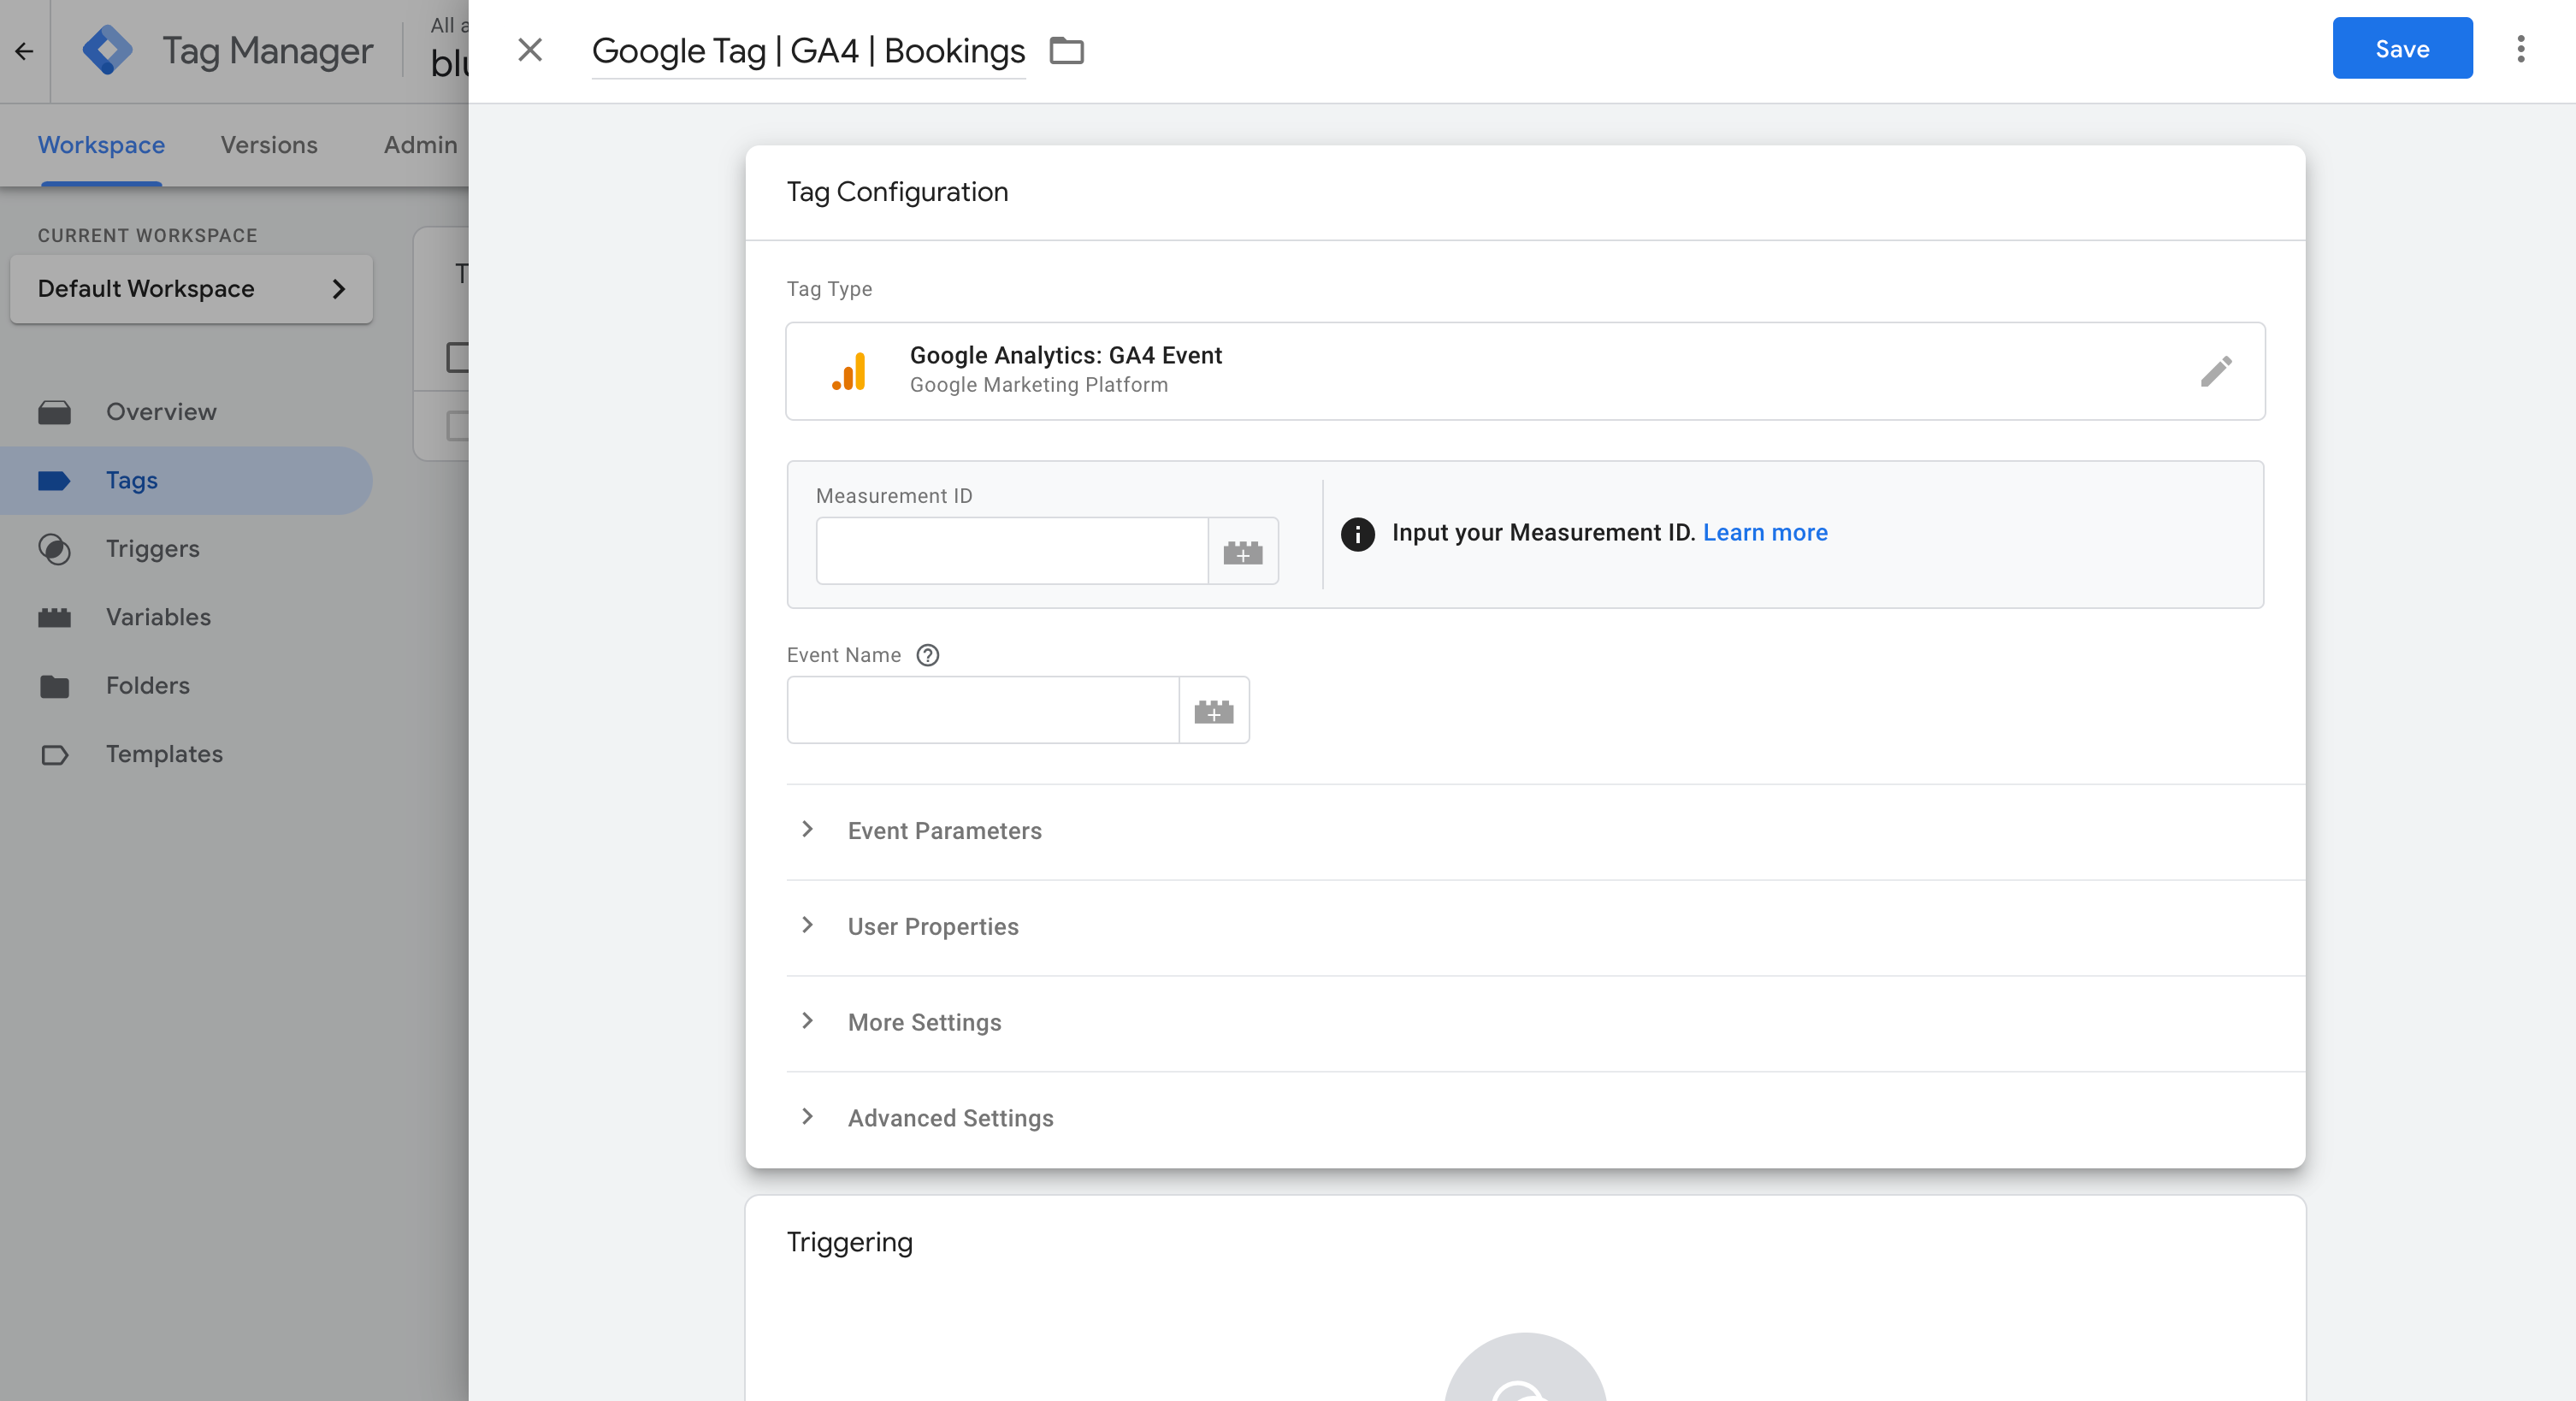Focus the Measurement ID input field

click(x=1012, y=551)
